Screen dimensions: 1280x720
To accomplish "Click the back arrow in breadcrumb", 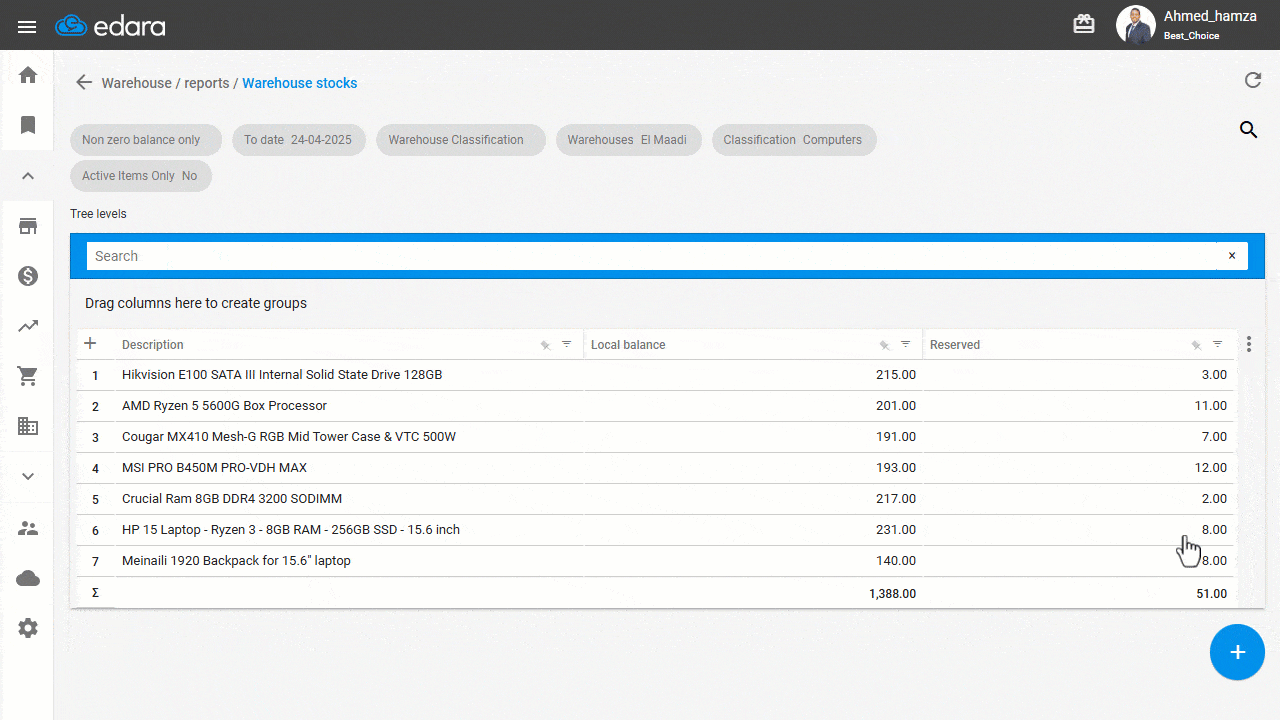I will (x=84, y=83).
